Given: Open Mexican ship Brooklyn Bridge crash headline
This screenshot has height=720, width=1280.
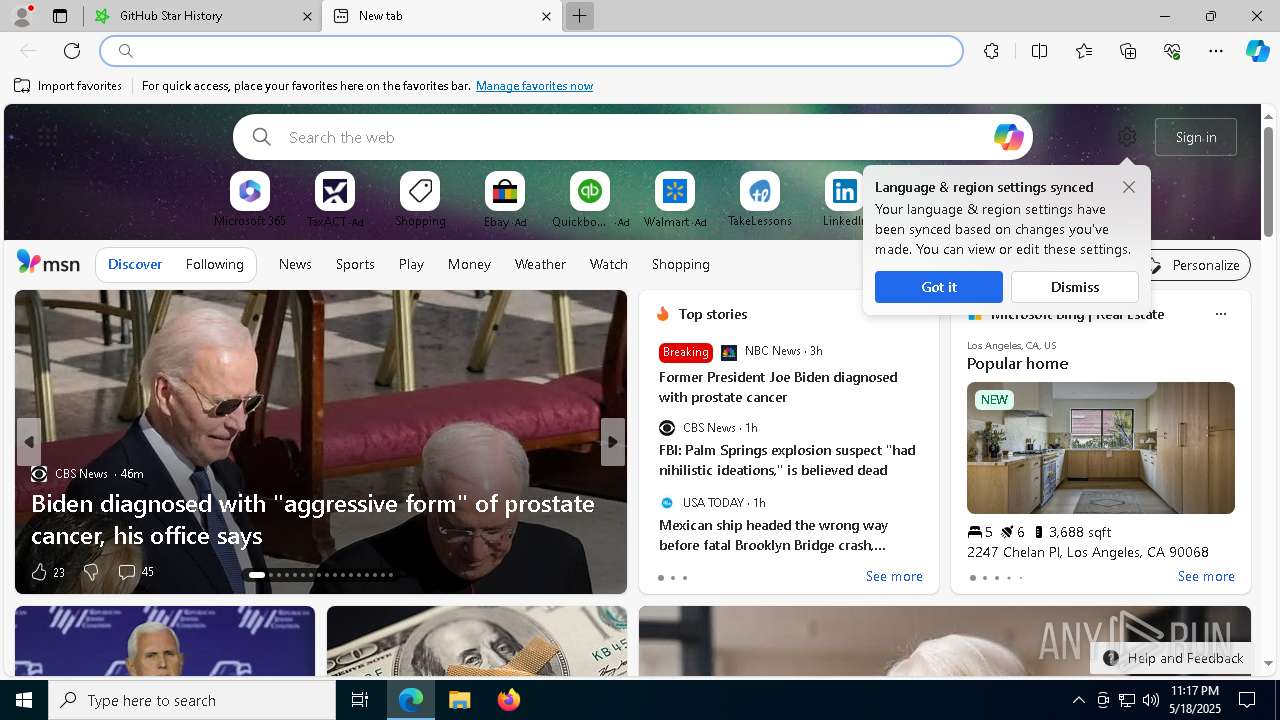Looking at the screenshot, I should point(773,535).
